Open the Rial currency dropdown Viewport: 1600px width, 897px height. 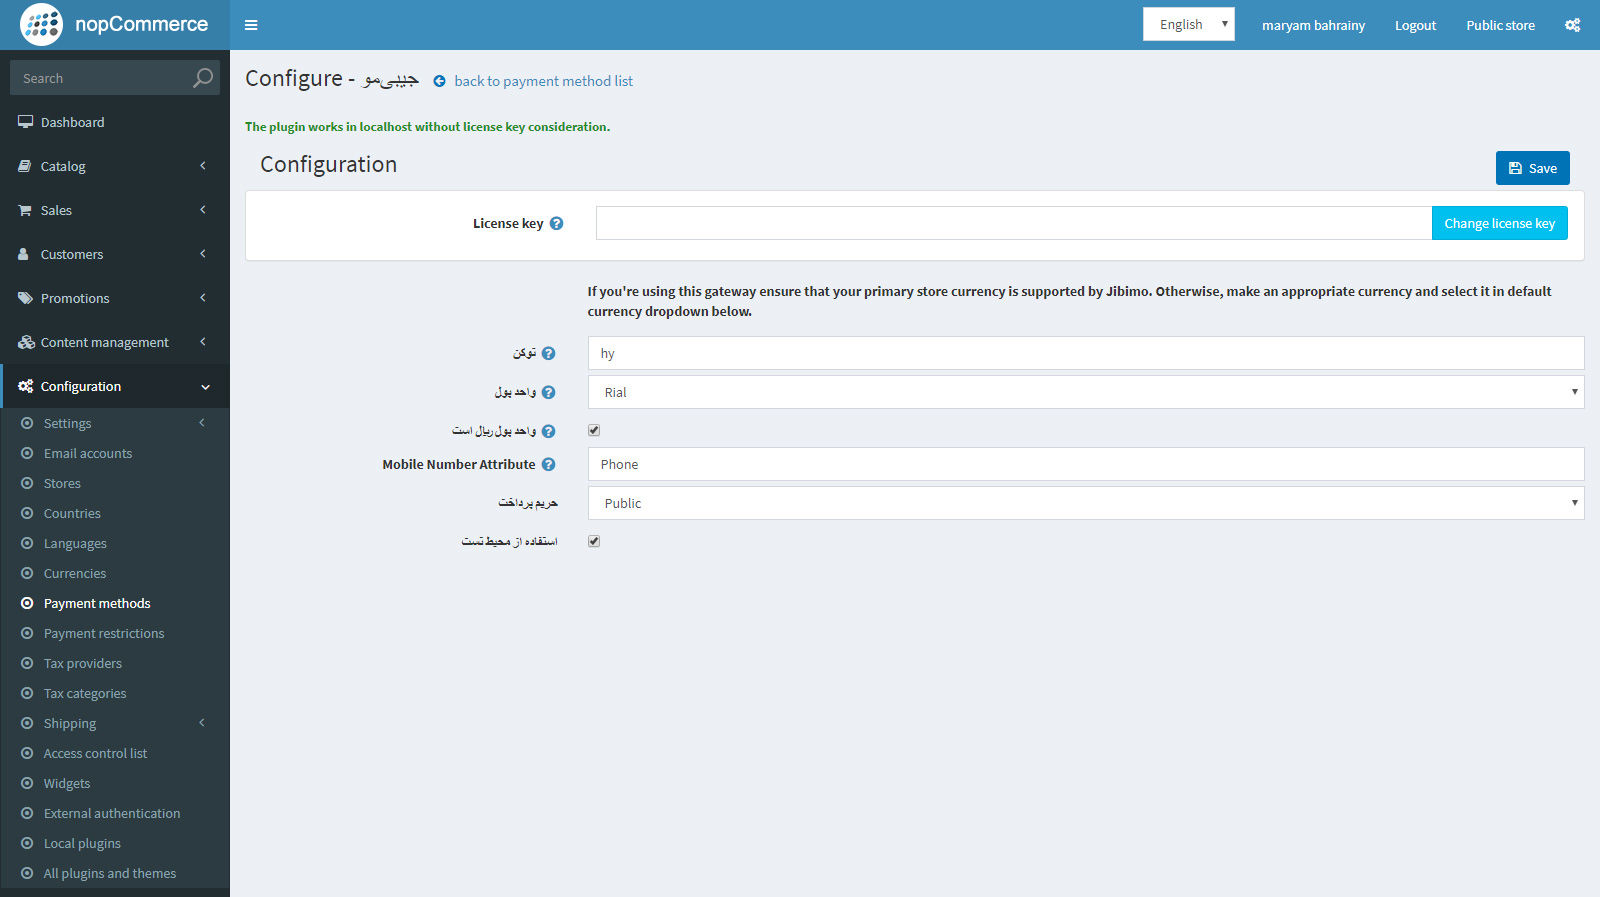[x=1086, y=392]
